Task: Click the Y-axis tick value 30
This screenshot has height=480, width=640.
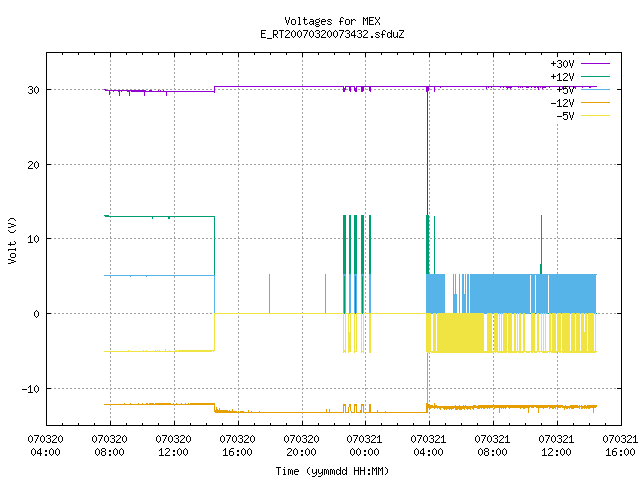Action: coord(33,90)
